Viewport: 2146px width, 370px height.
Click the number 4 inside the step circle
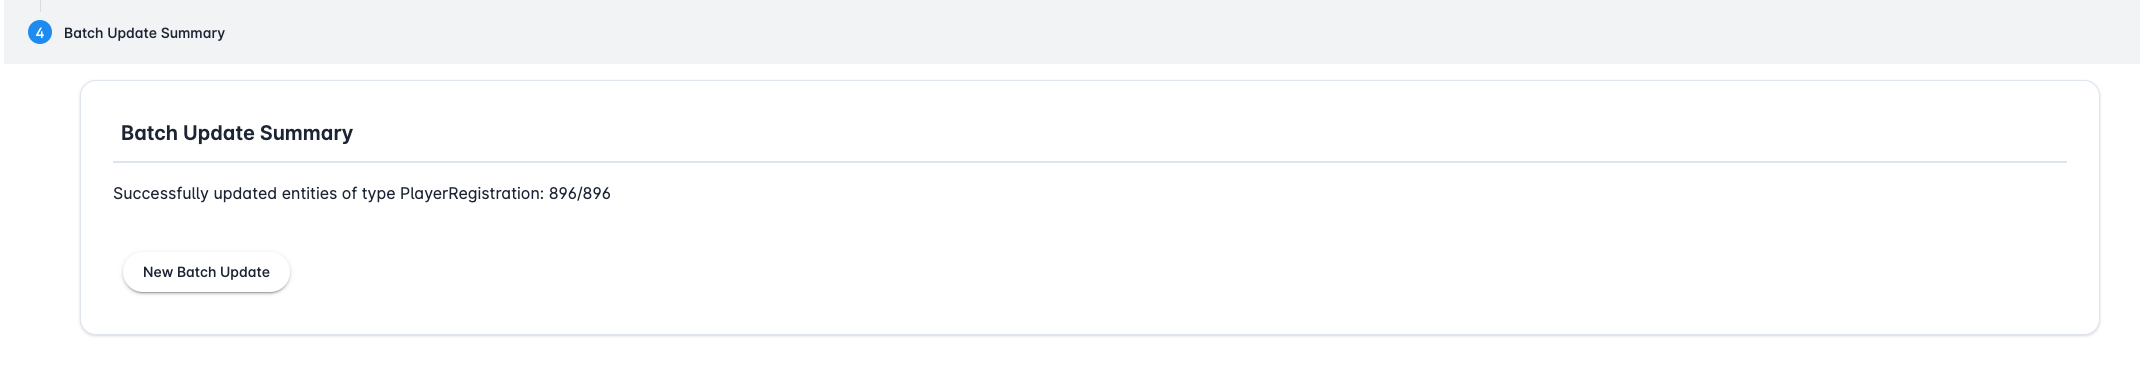(40, 33)
